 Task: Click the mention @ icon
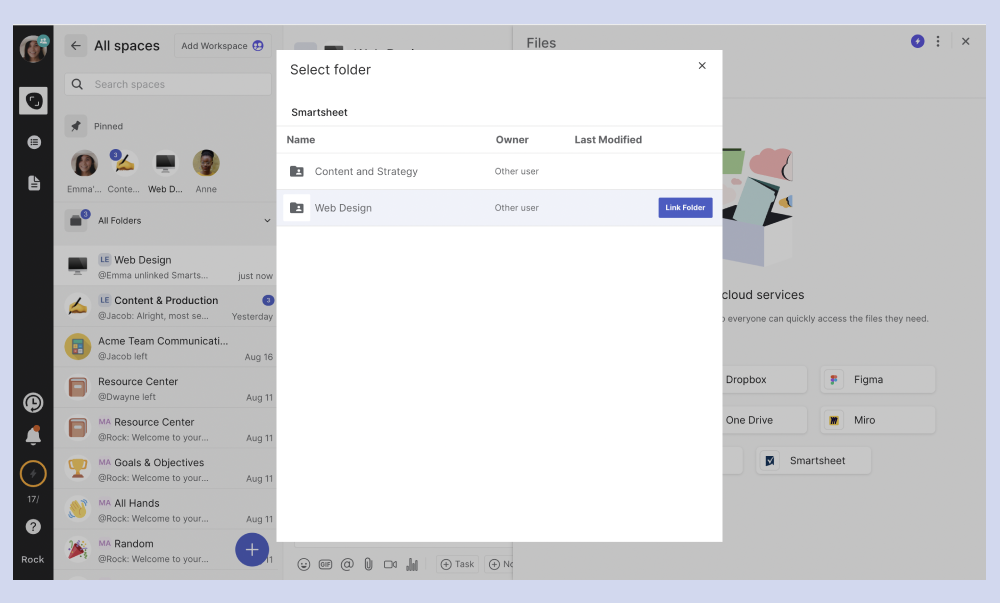(x=347, y=564)
